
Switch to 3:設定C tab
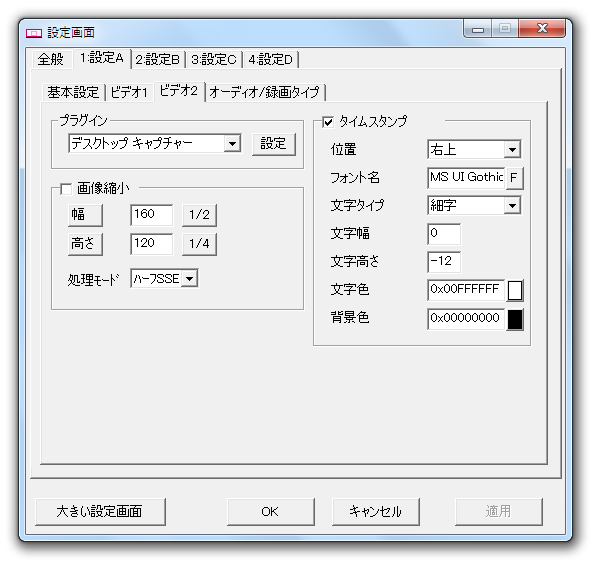pos(214,60)
